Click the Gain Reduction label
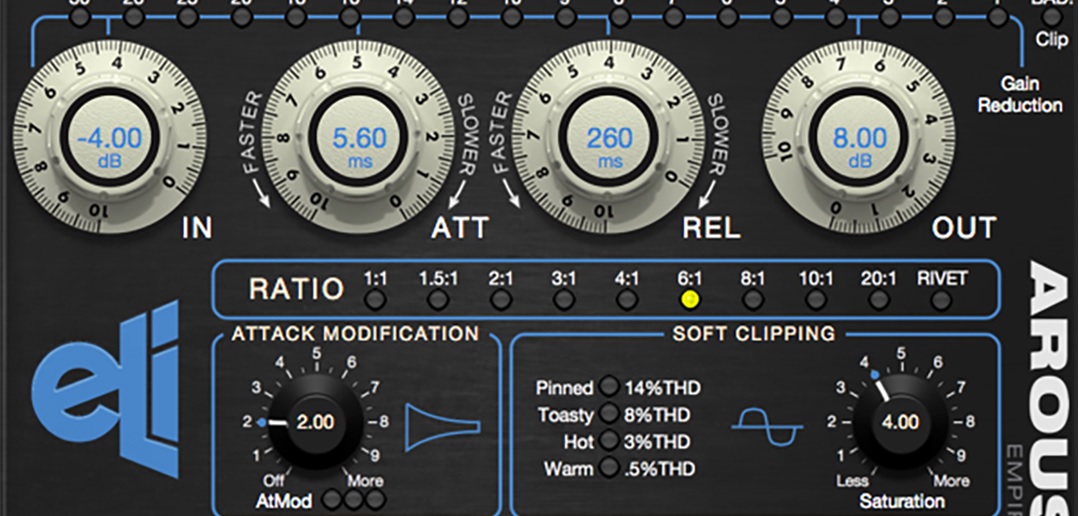 point(1020,95)
